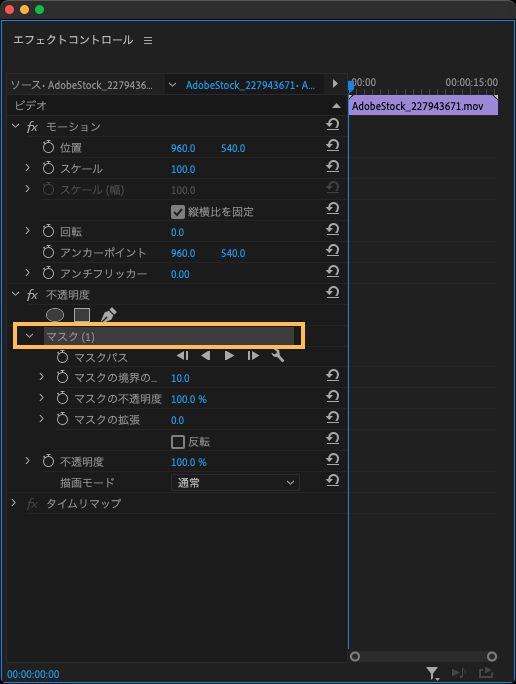516x684 pixels.
Task: Expand the タイムリマップ section
Action: (x=14, y=503)
